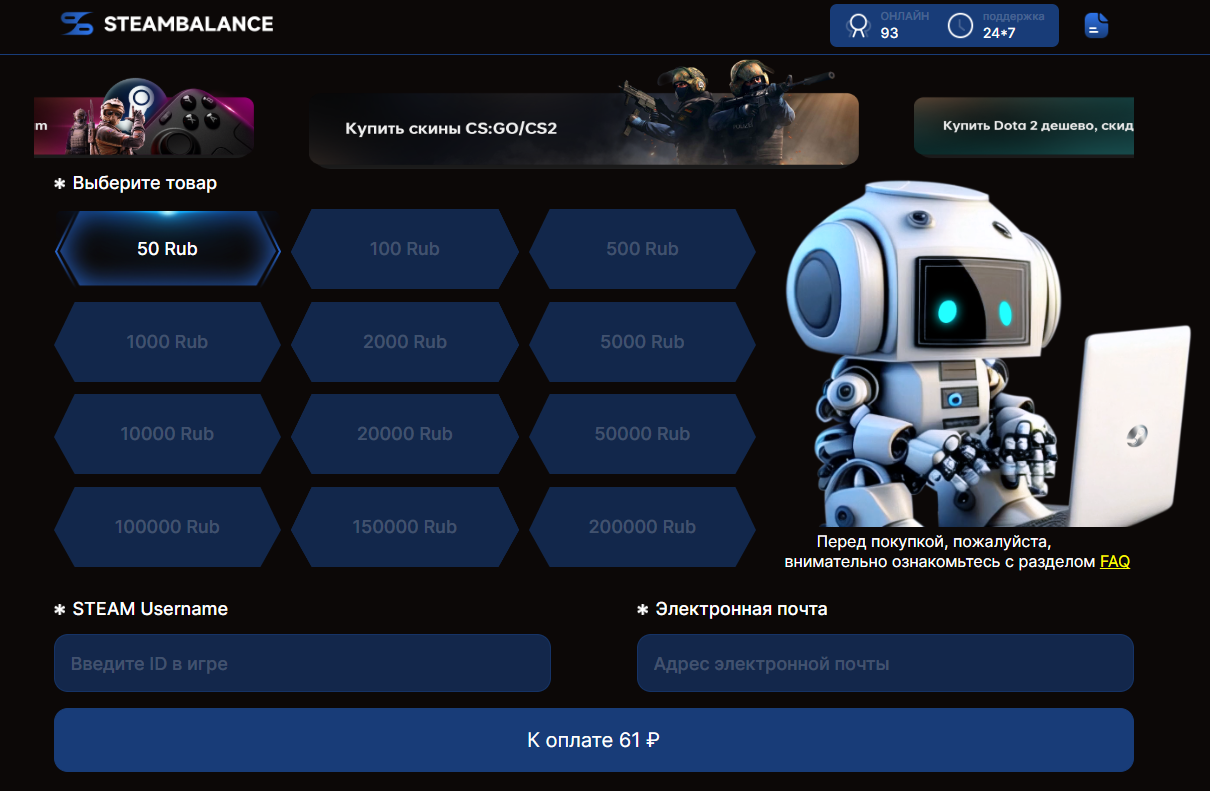Select the 10000 Rub option
This screenshot has height=791, width=1210.
click(167, 434)
